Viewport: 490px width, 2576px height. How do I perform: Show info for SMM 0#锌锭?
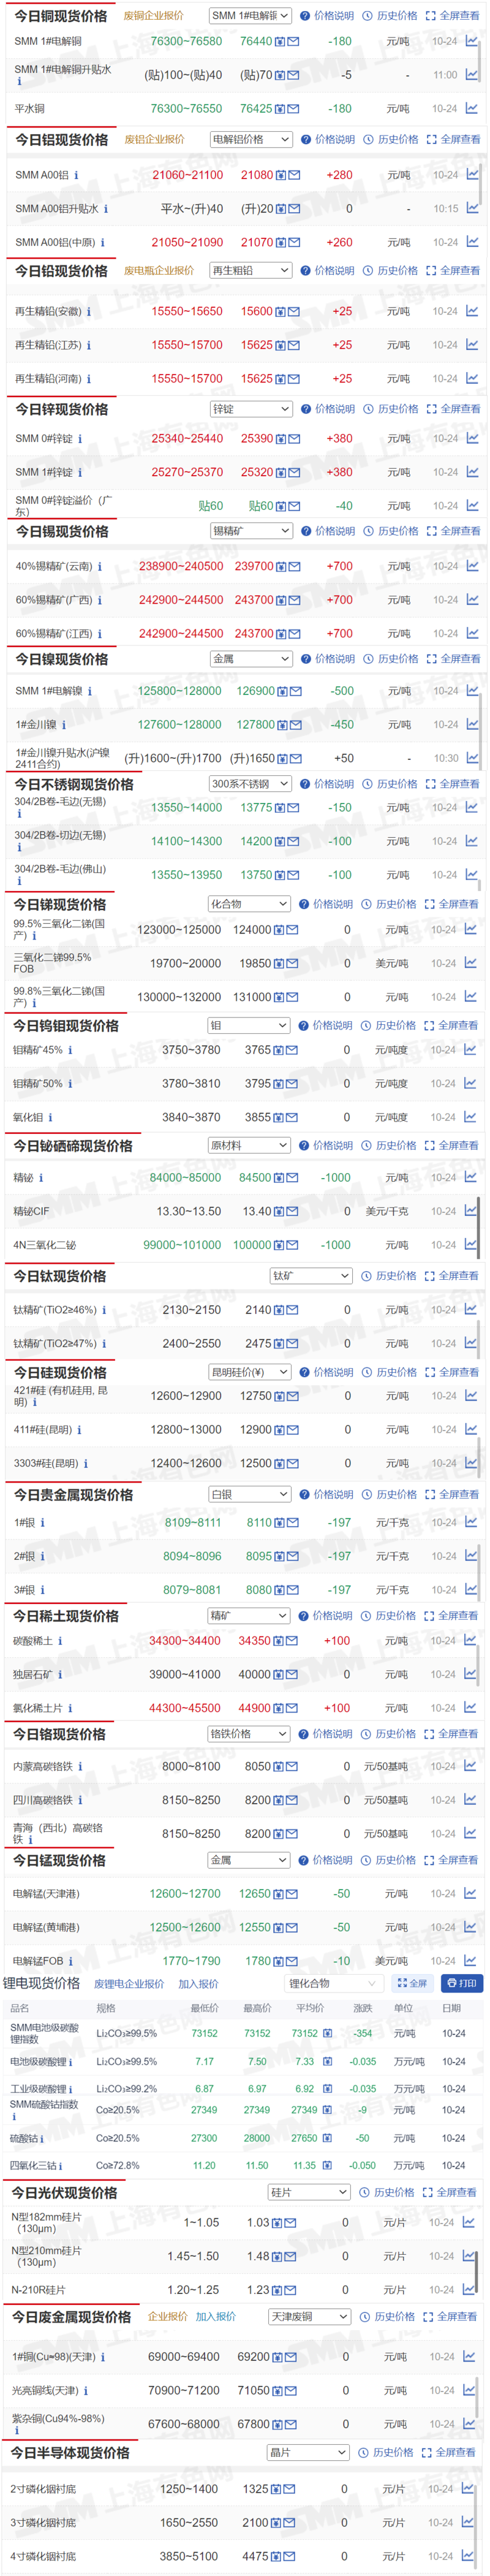click(x=80, y=439)
